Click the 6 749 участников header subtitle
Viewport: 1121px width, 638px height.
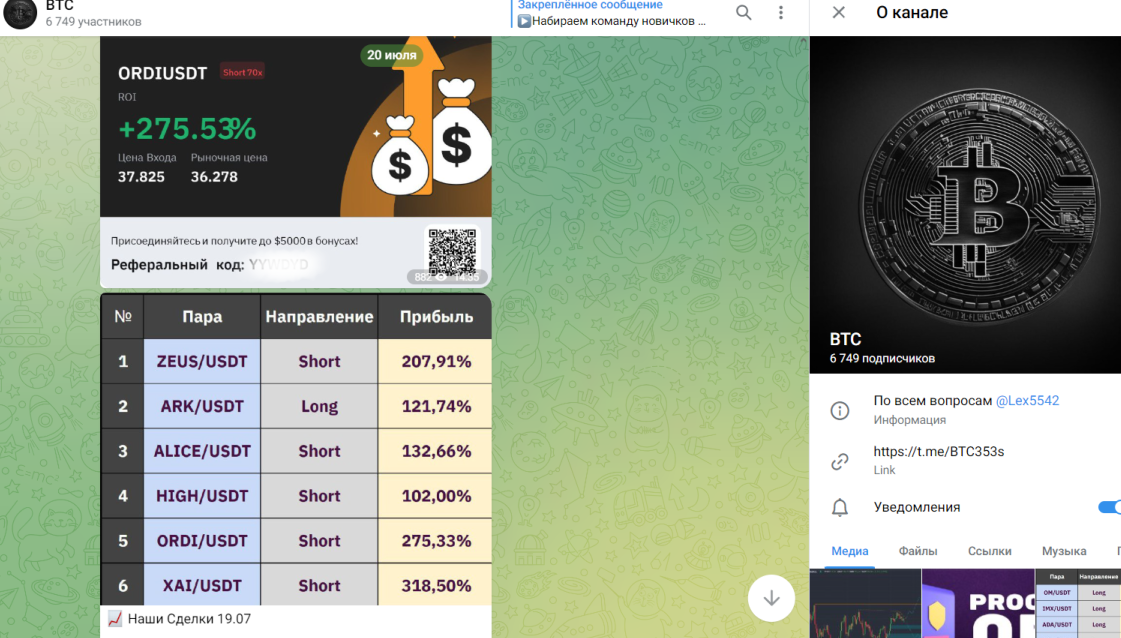coord(94,21)
